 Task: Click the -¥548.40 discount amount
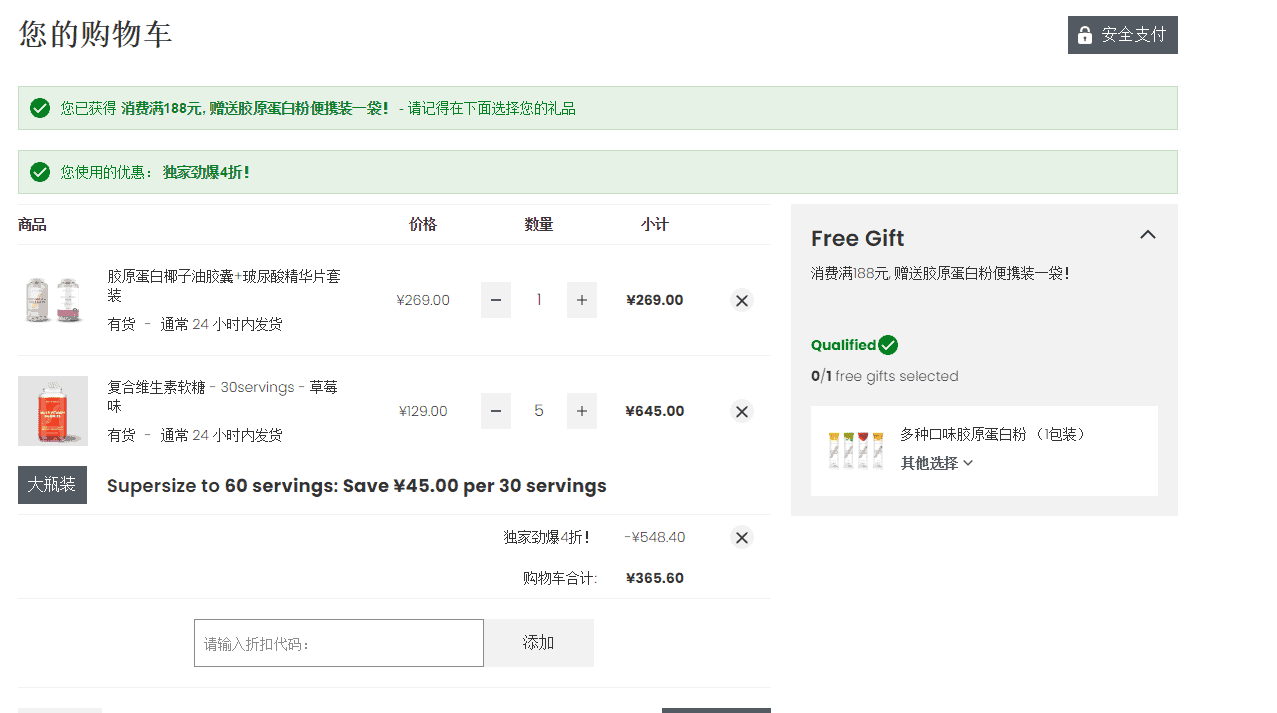point(655,537)
